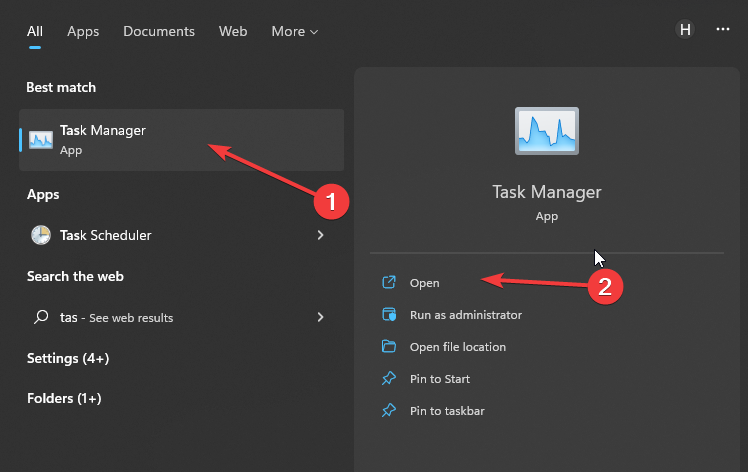
Task: Click the Task Scheduler clock icon
Action: [41, 235]
